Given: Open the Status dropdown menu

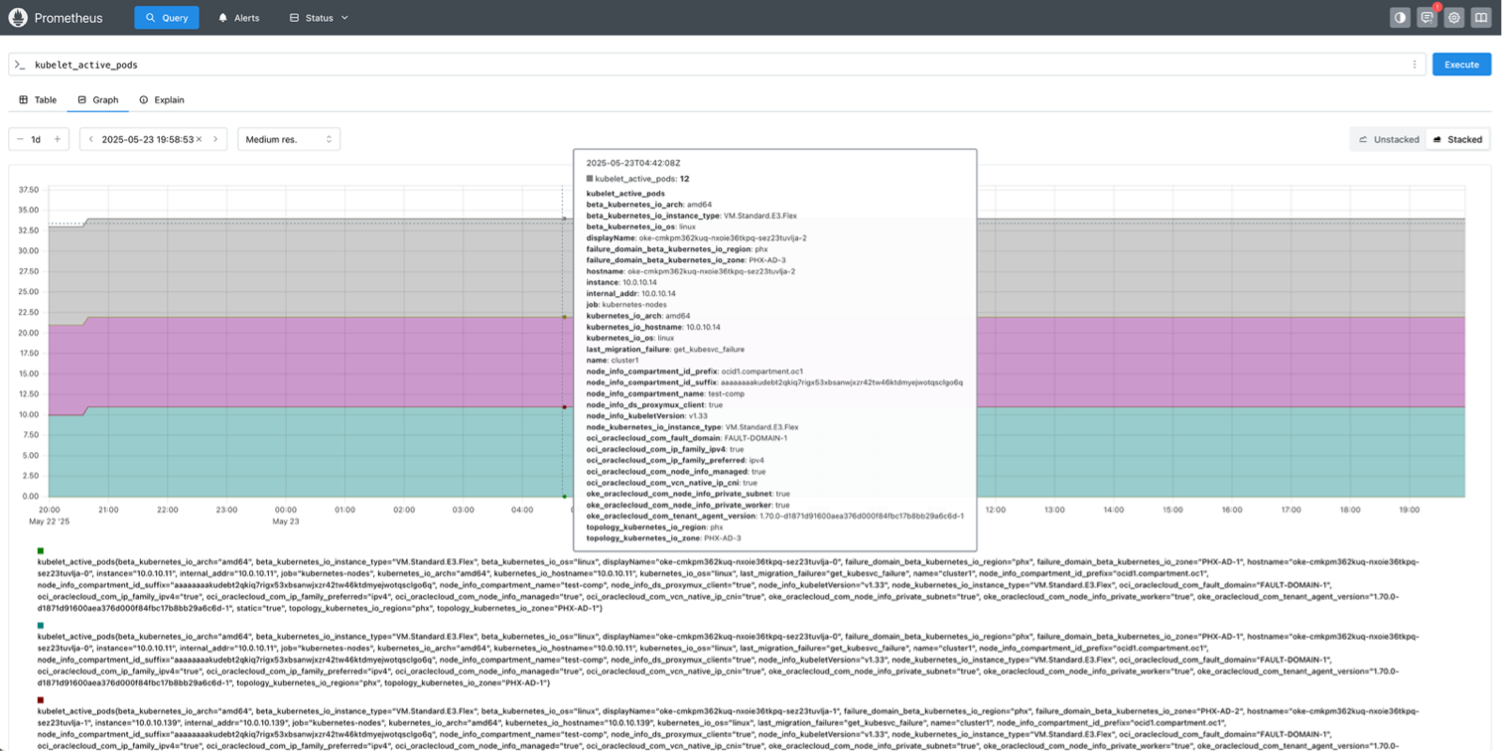Looking at the screenshot, I should (x=318, y=17).
